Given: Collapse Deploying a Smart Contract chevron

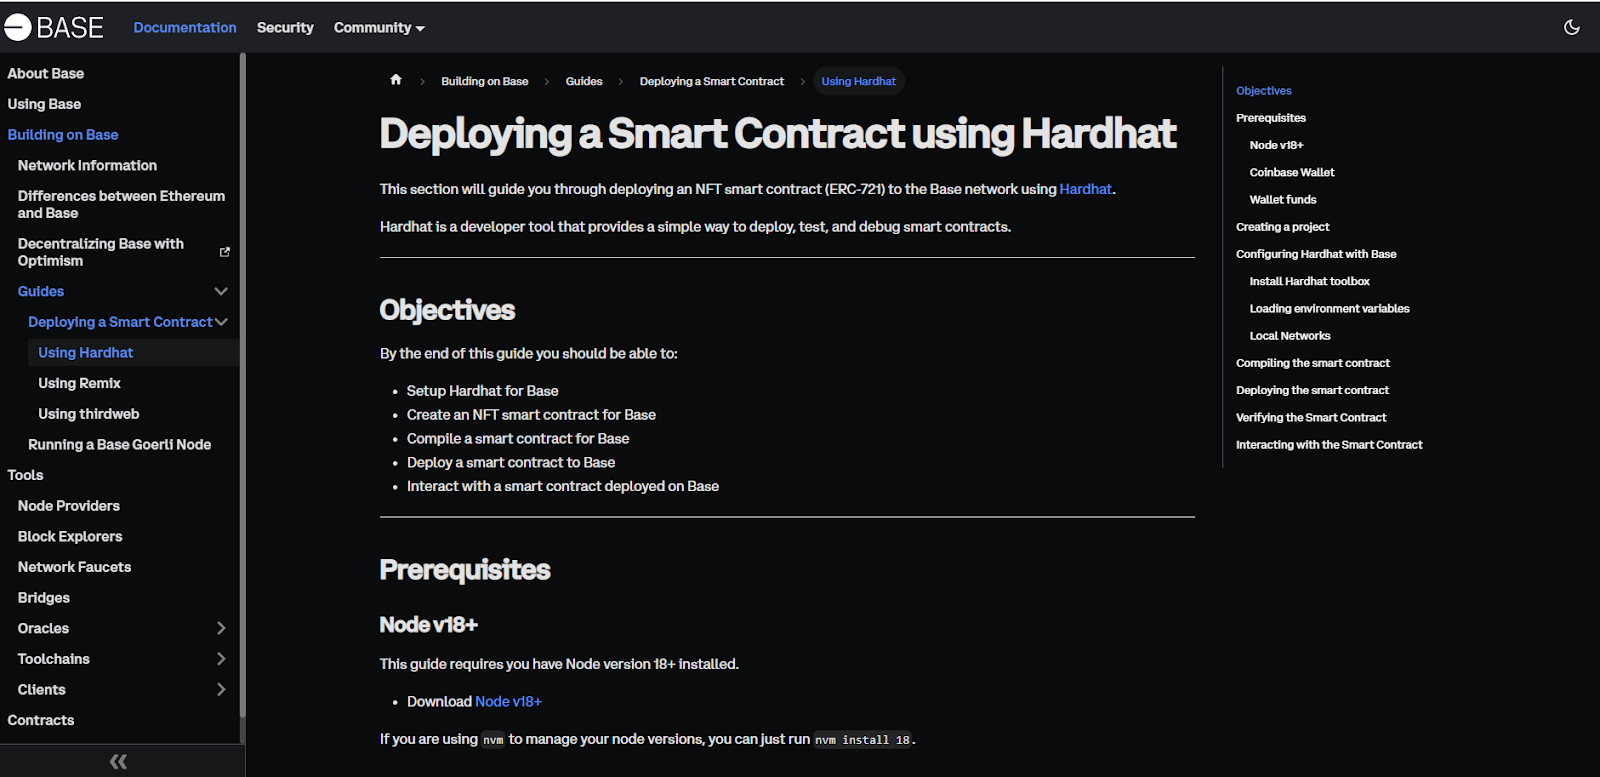Looking at the screenshot, I should [x=222, y=322].
